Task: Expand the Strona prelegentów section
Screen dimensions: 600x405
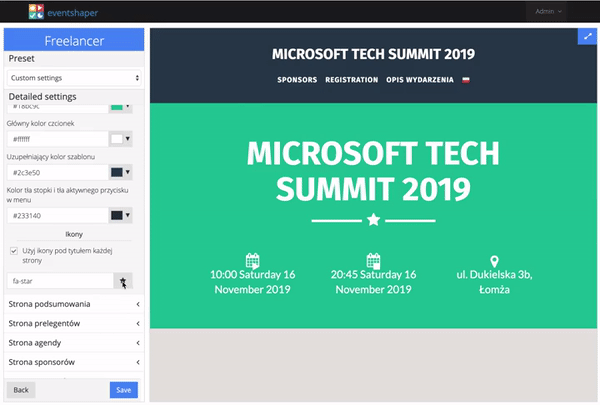Action: [x=74, y=323]
